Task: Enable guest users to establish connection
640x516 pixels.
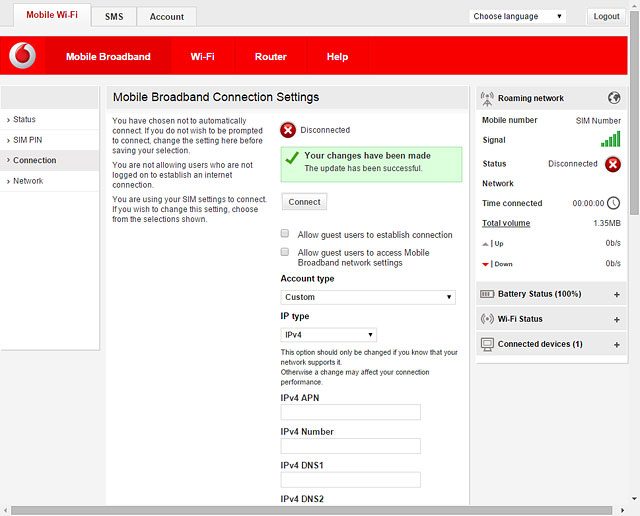Action: click(x=286, y=234)
